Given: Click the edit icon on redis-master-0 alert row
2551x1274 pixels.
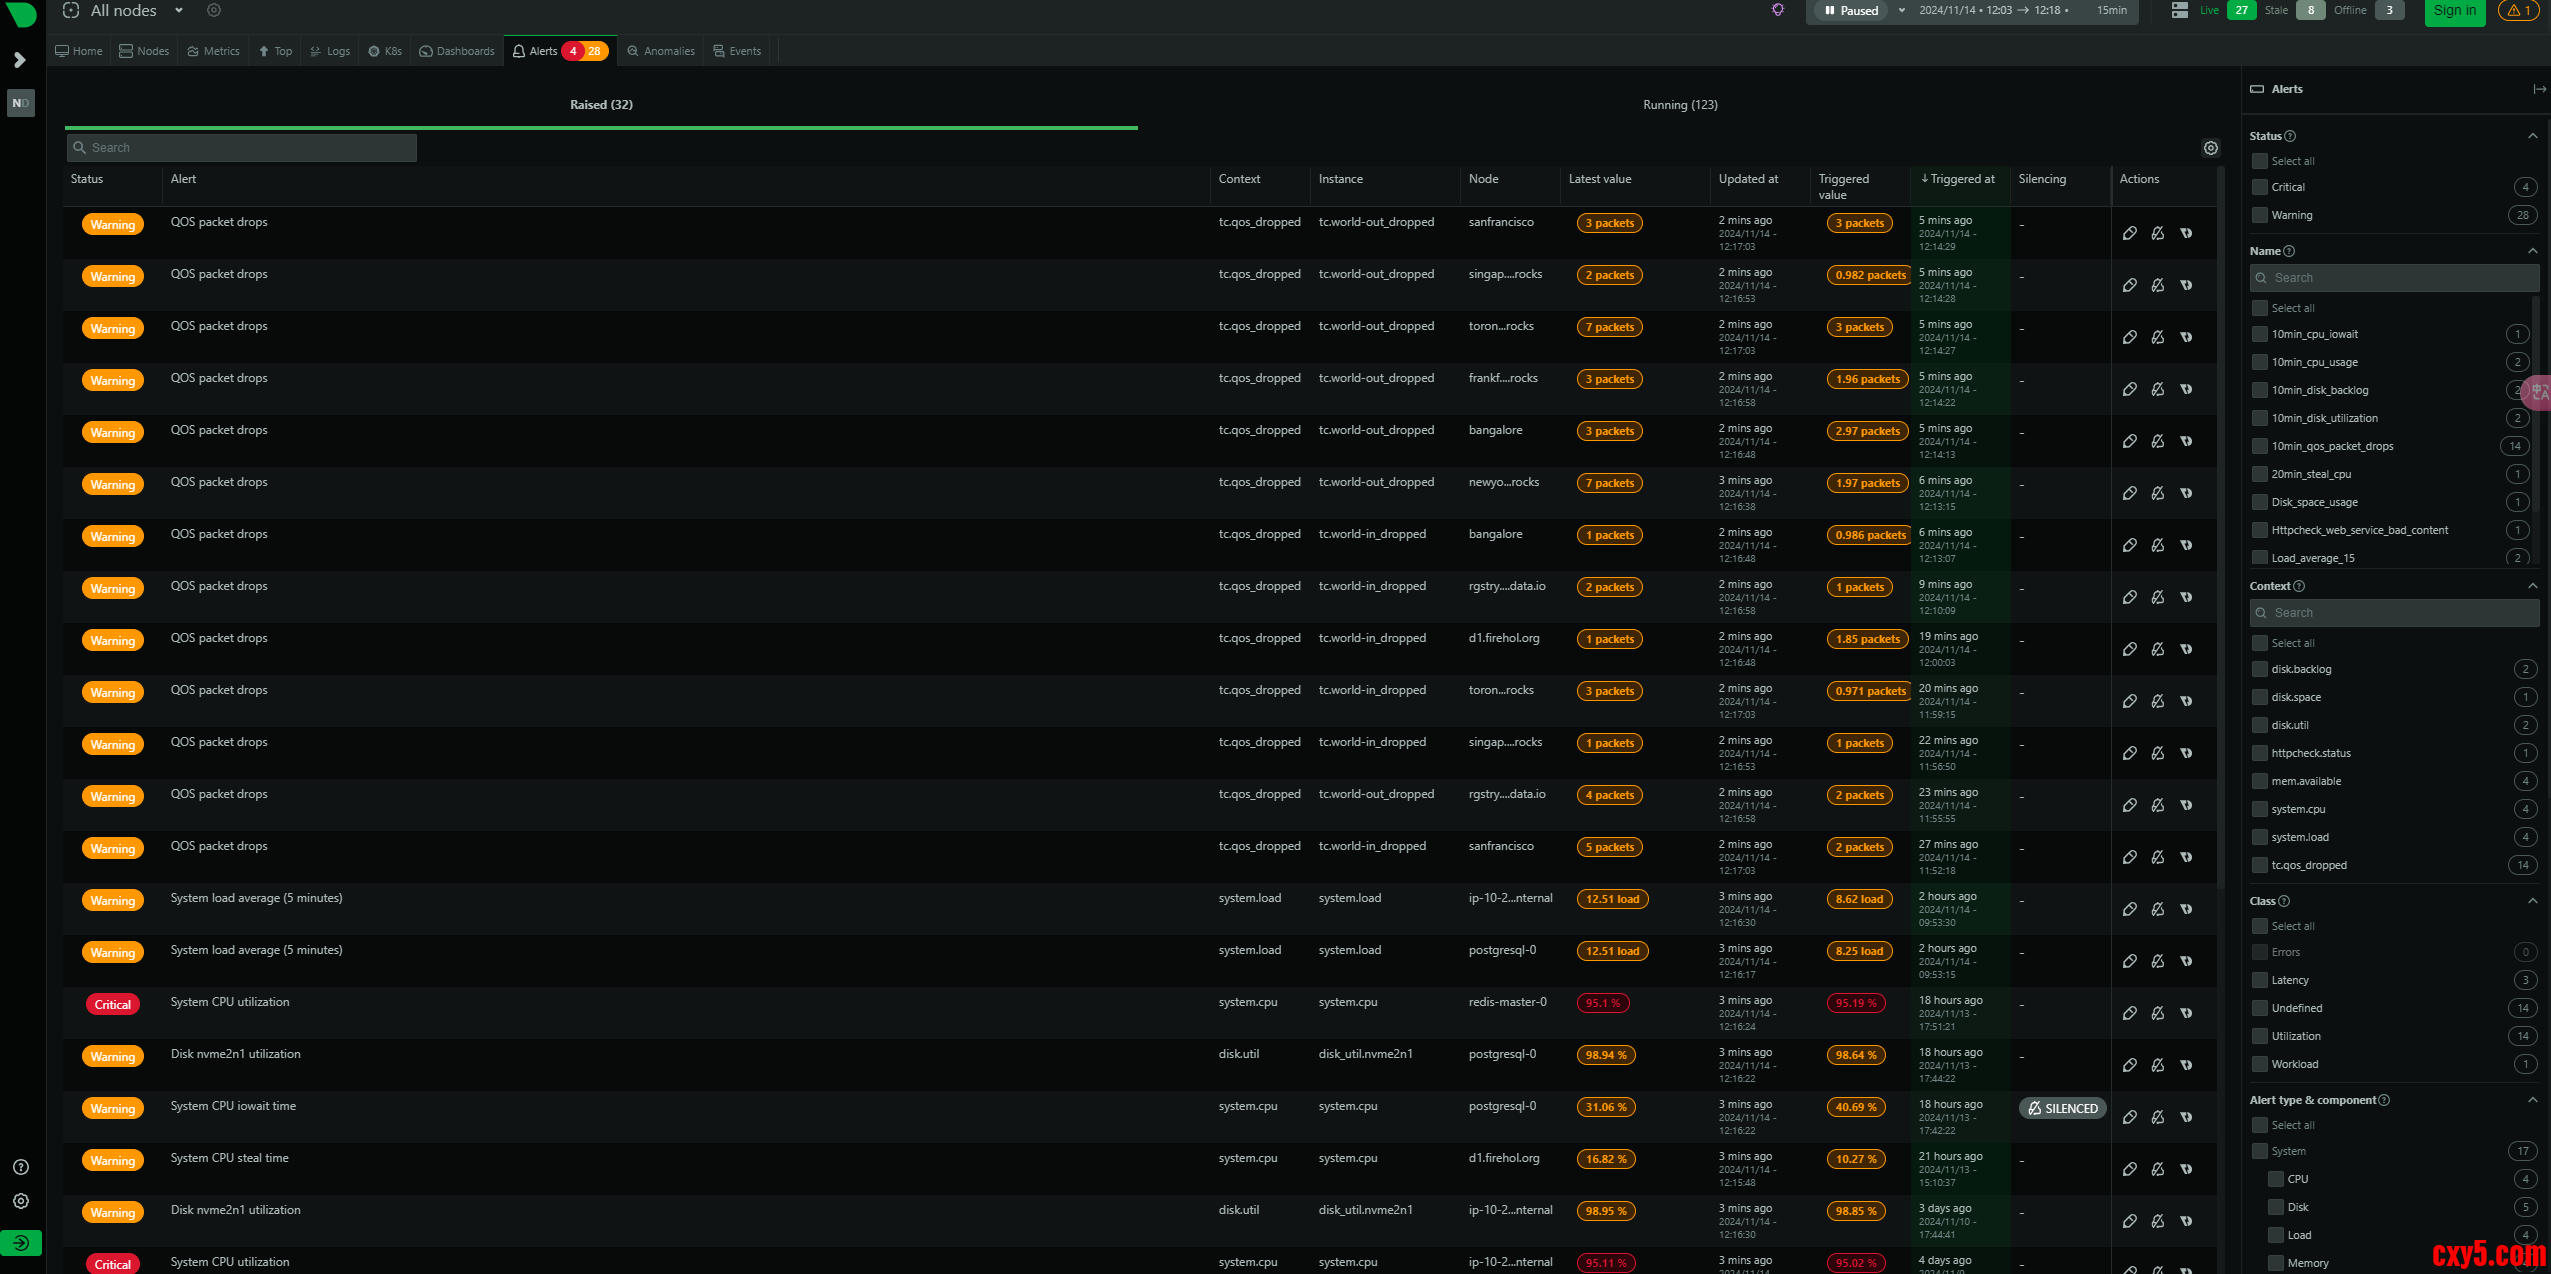Looking at the screenshot, I should pyautogui.click(x=2129, y=1013).
